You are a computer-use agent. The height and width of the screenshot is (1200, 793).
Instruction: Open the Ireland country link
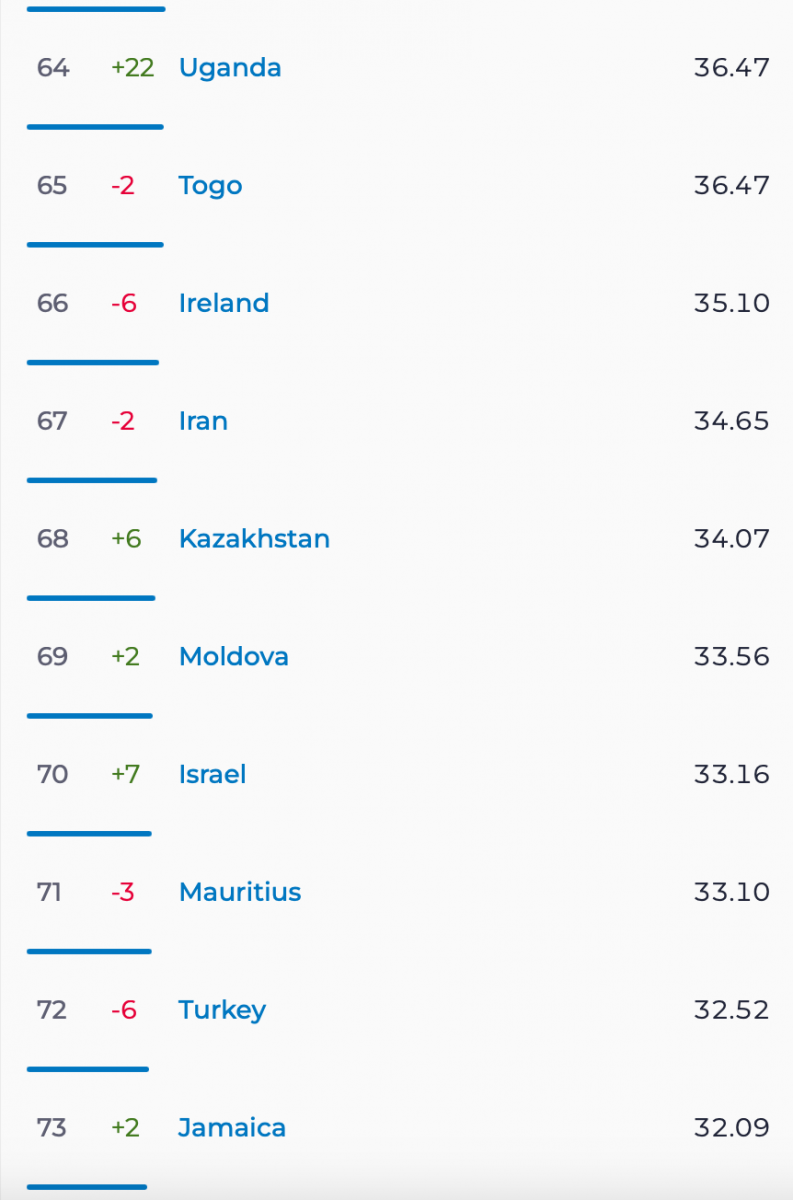pos(224,303)
